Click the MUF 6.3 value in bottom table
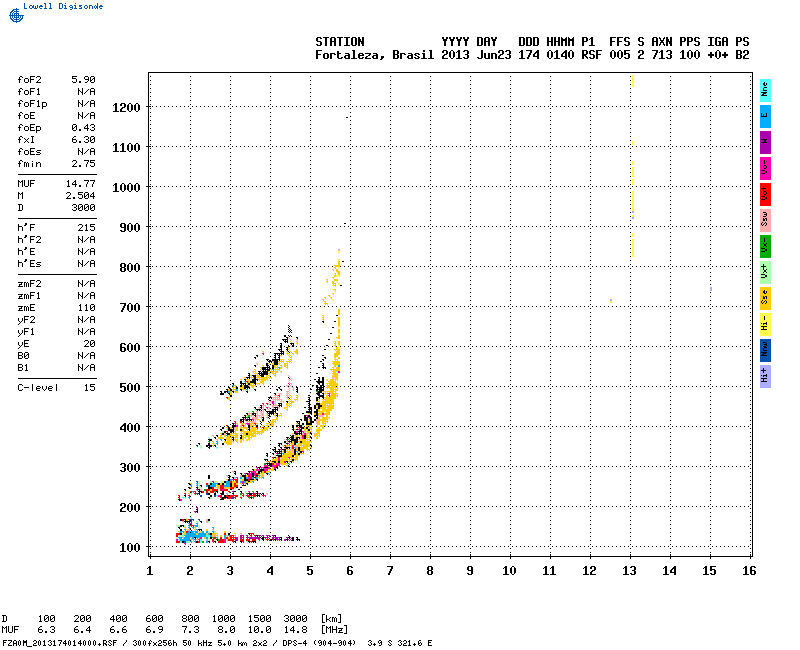Screen dimensions: 800x650 (x=46, y=630)
